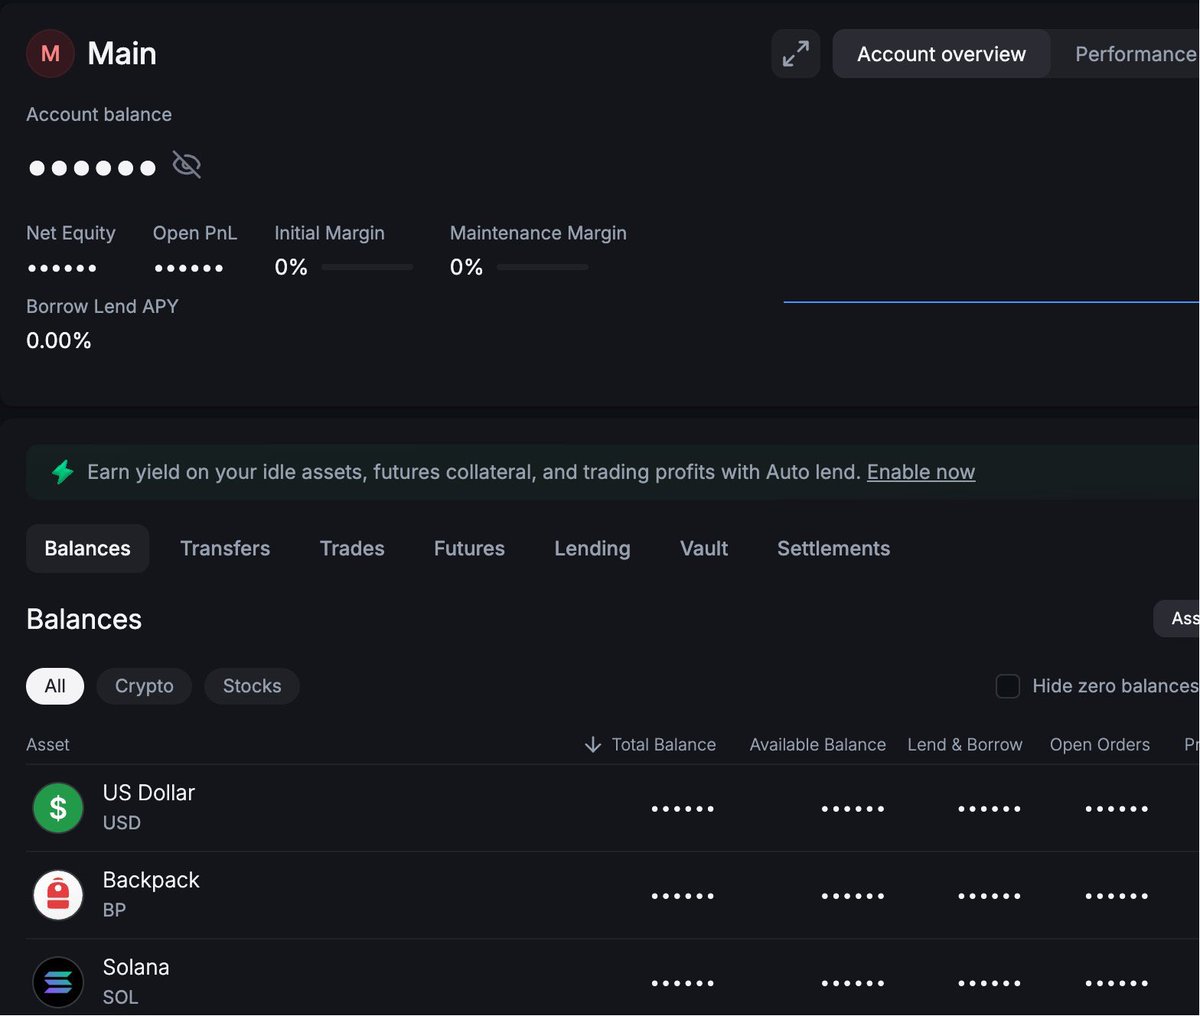
Task: Click the Net Equity label
Action: pyautogui.click(x=71, y=232)
